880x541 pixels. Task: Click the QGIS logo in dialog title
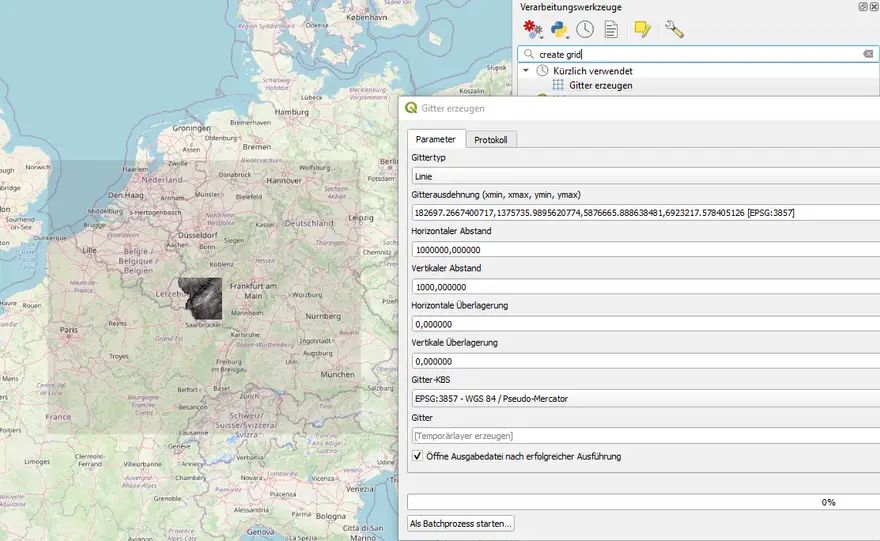[411, 108]
